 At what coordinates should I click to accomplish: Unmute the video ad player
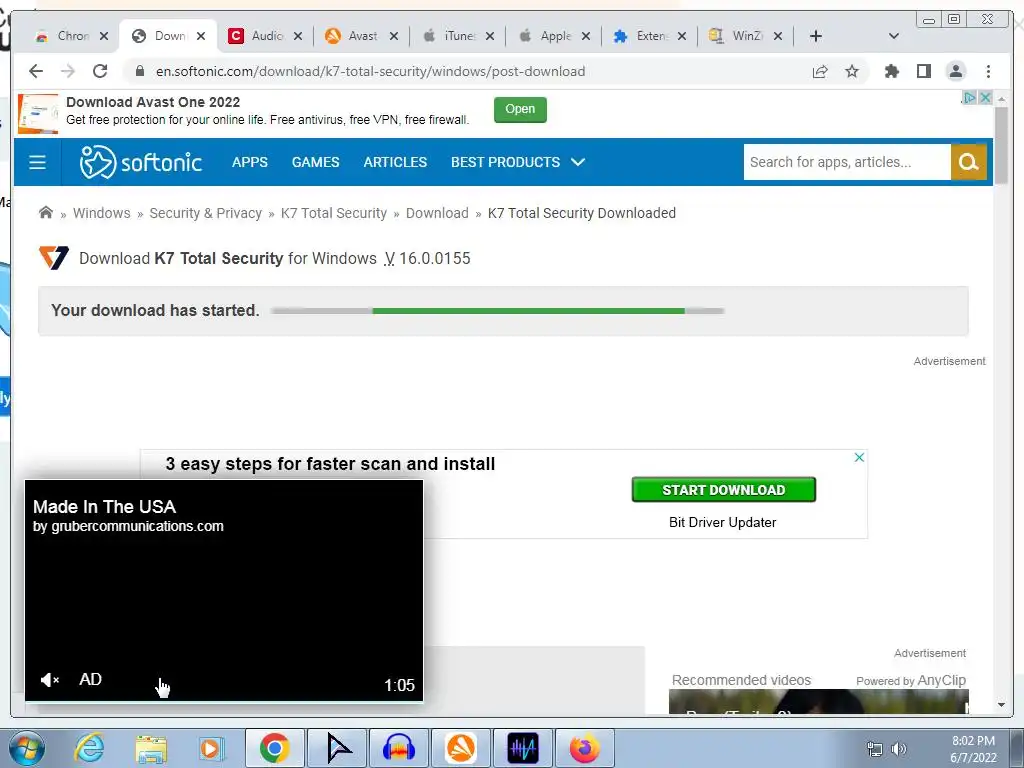tap(50, 680)
